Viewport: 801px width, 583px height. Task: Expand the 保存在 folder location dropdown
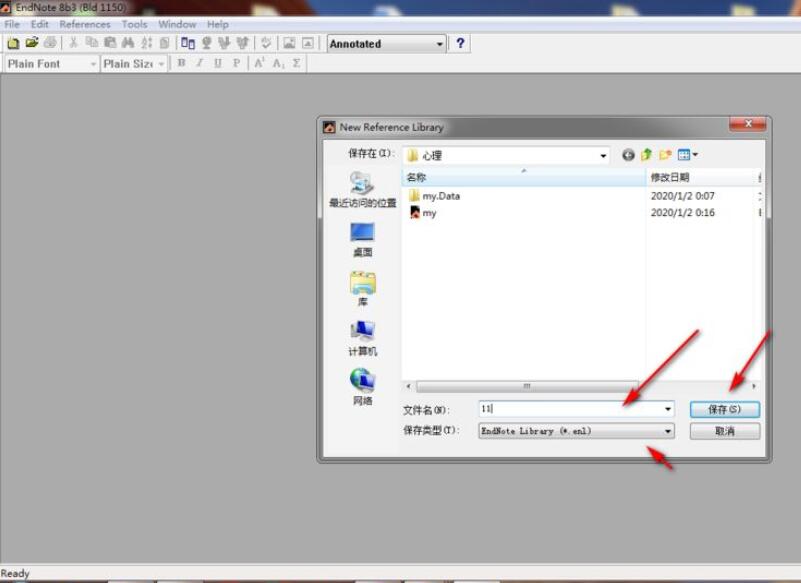(603, 156)
